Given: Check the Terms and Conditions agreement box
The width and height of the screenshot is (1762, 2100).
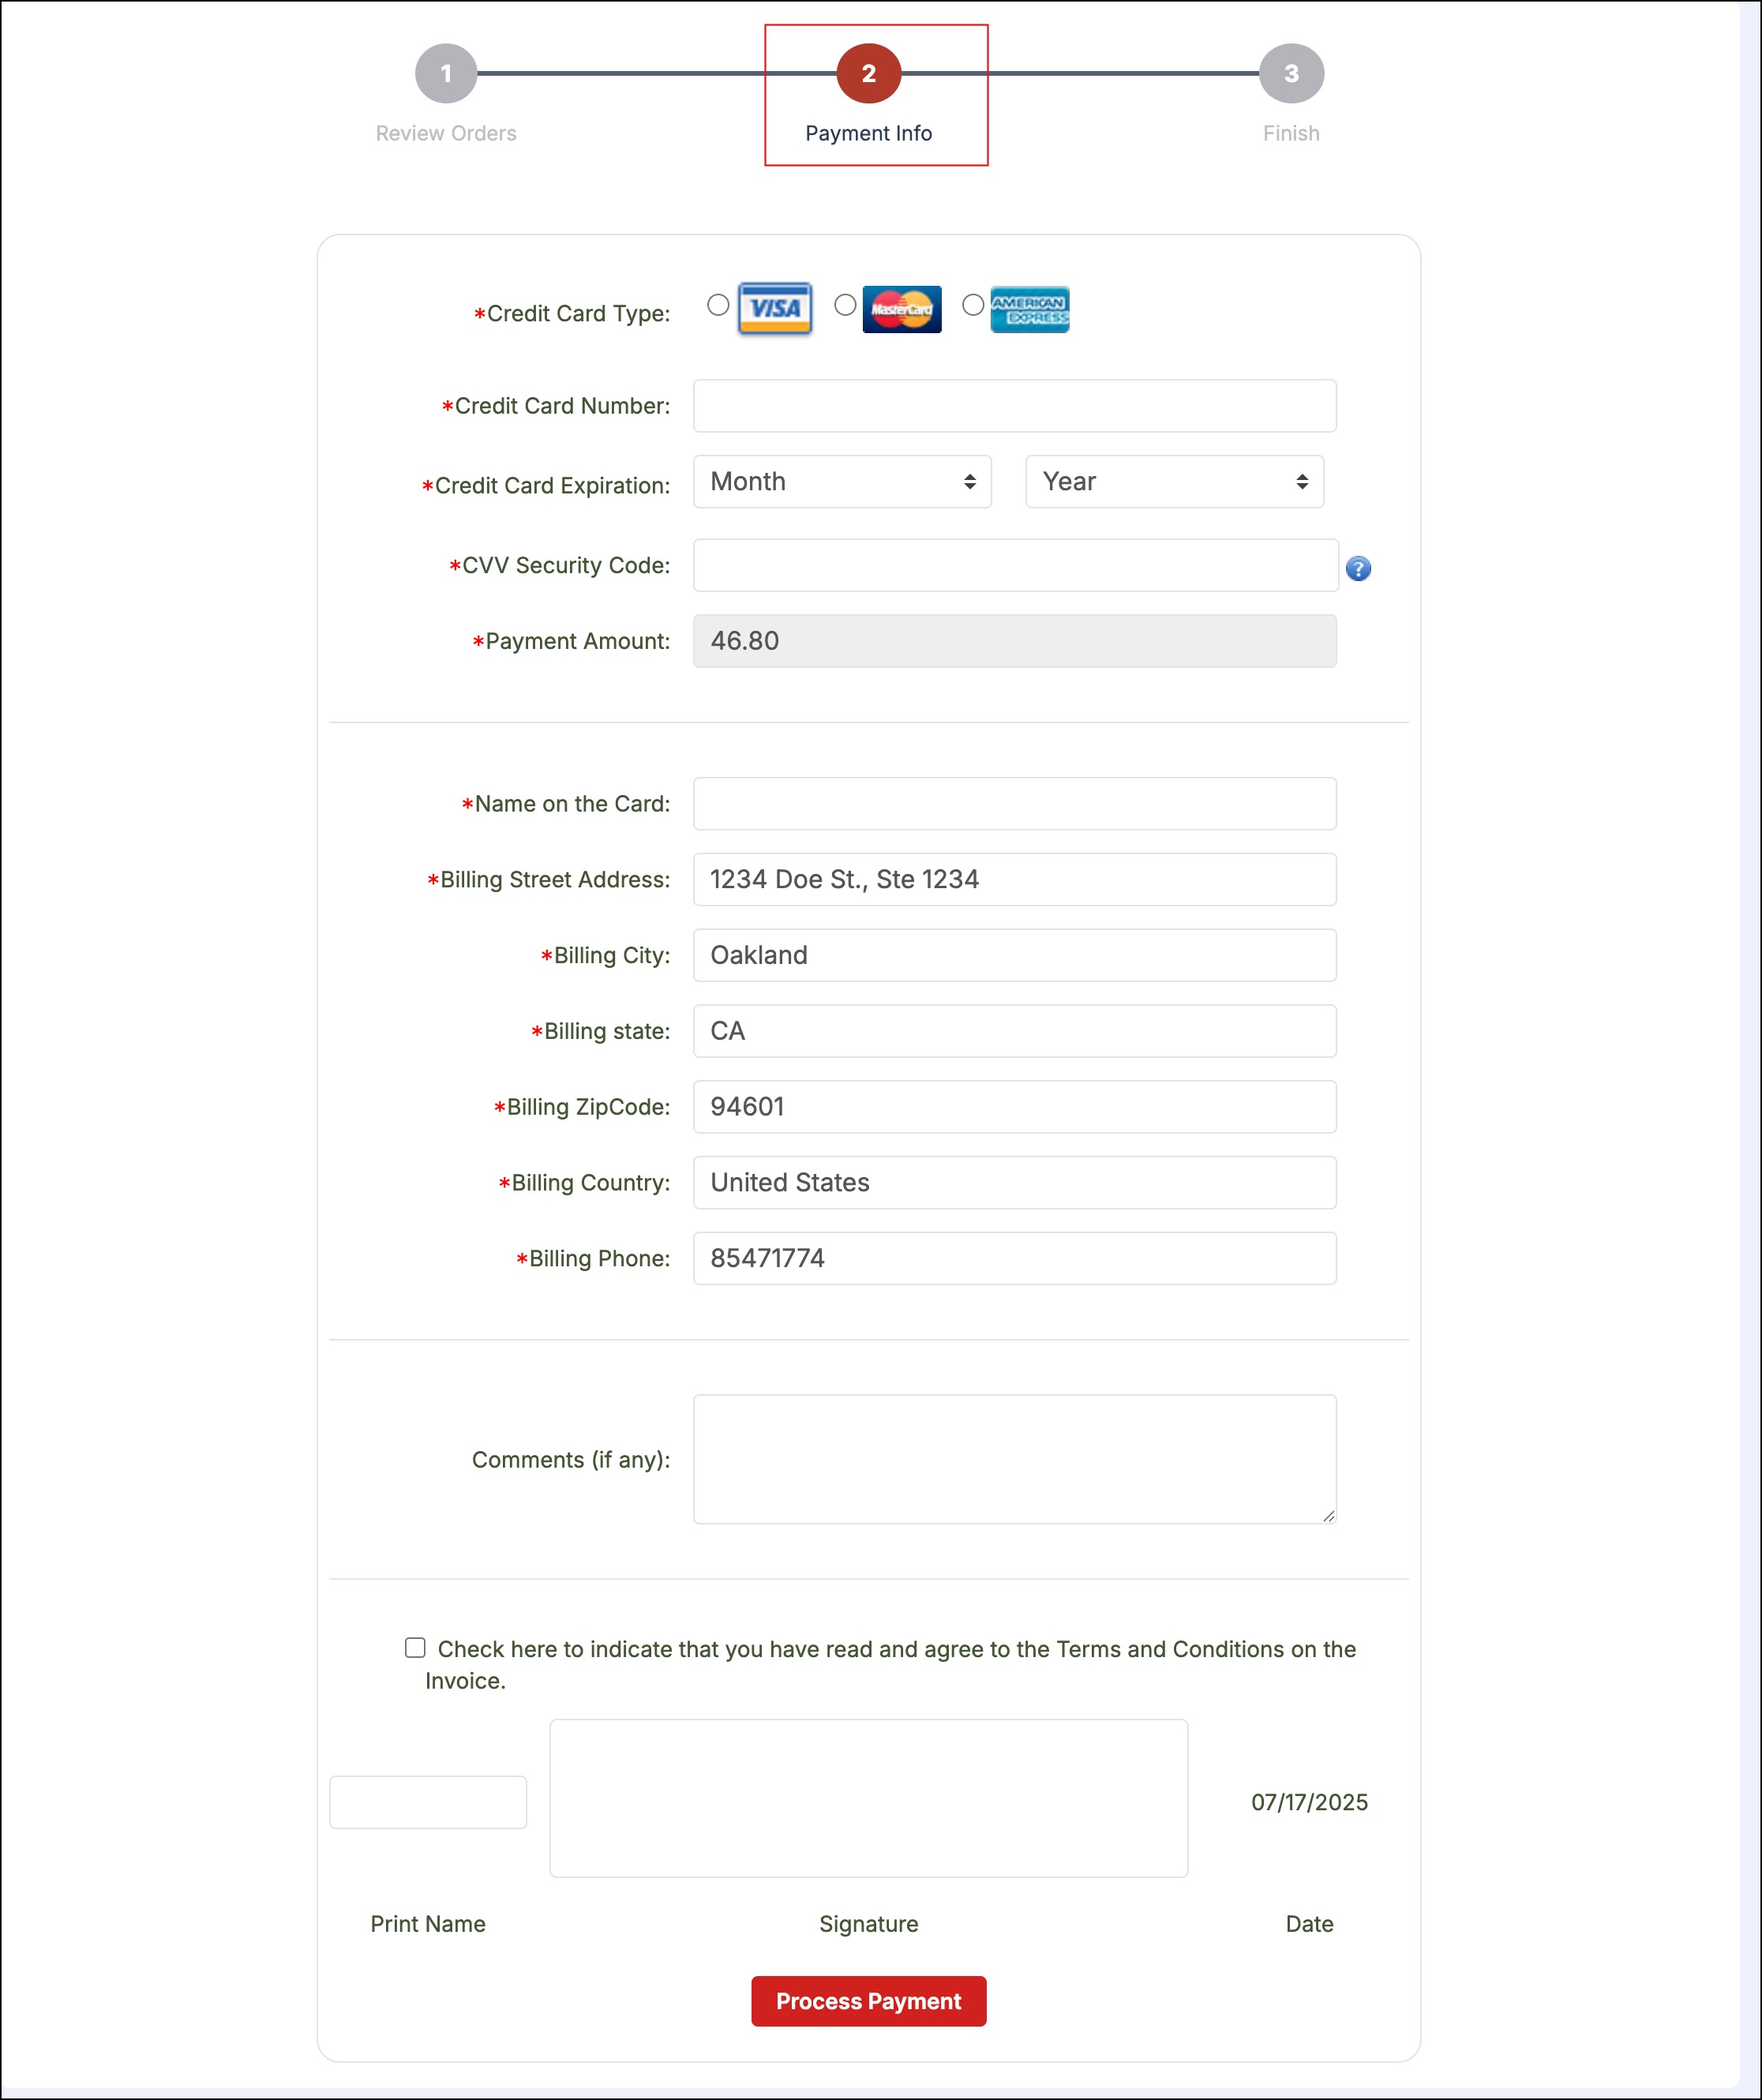Looking at the screenshot, I should 415,1647.
